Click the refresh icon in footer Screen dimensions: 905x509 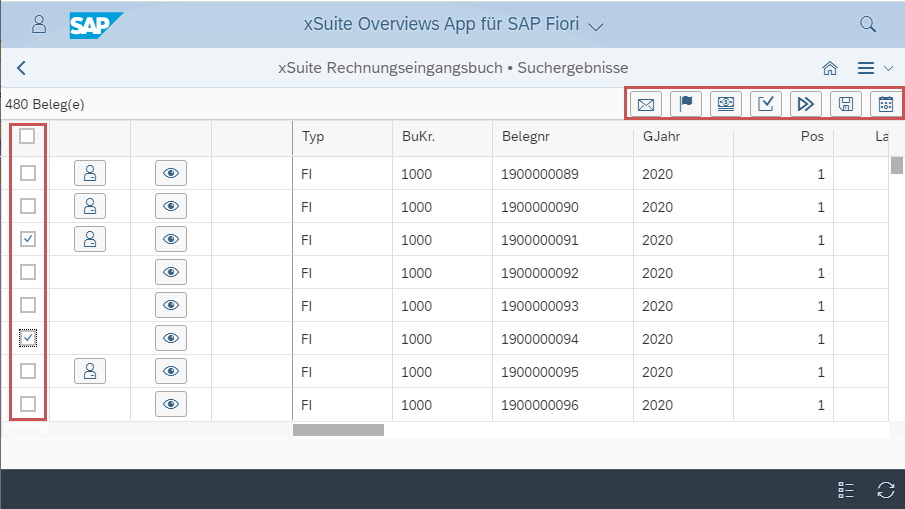coord(885,490)
